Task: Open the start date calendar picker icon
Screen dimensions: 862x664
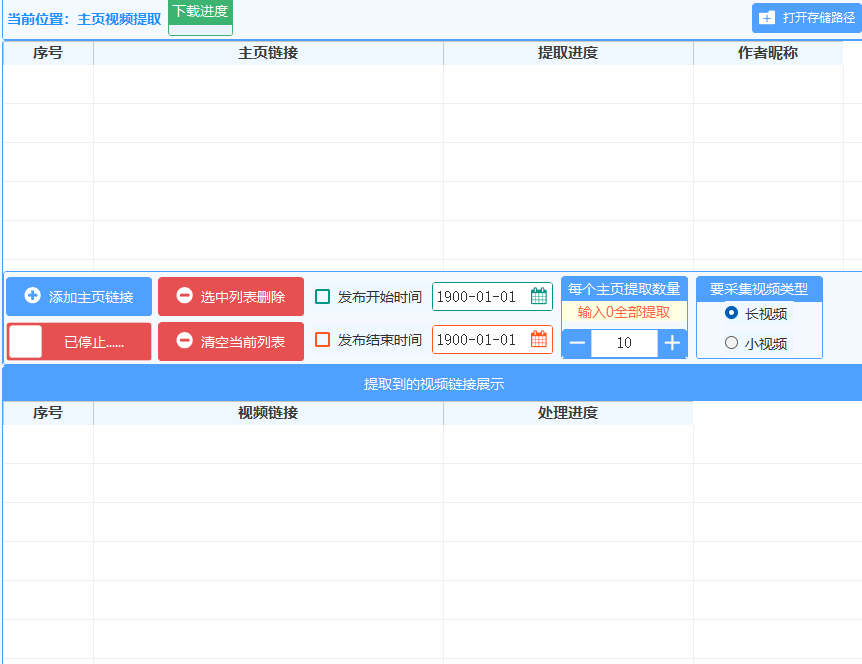Action: pos(539,296)
